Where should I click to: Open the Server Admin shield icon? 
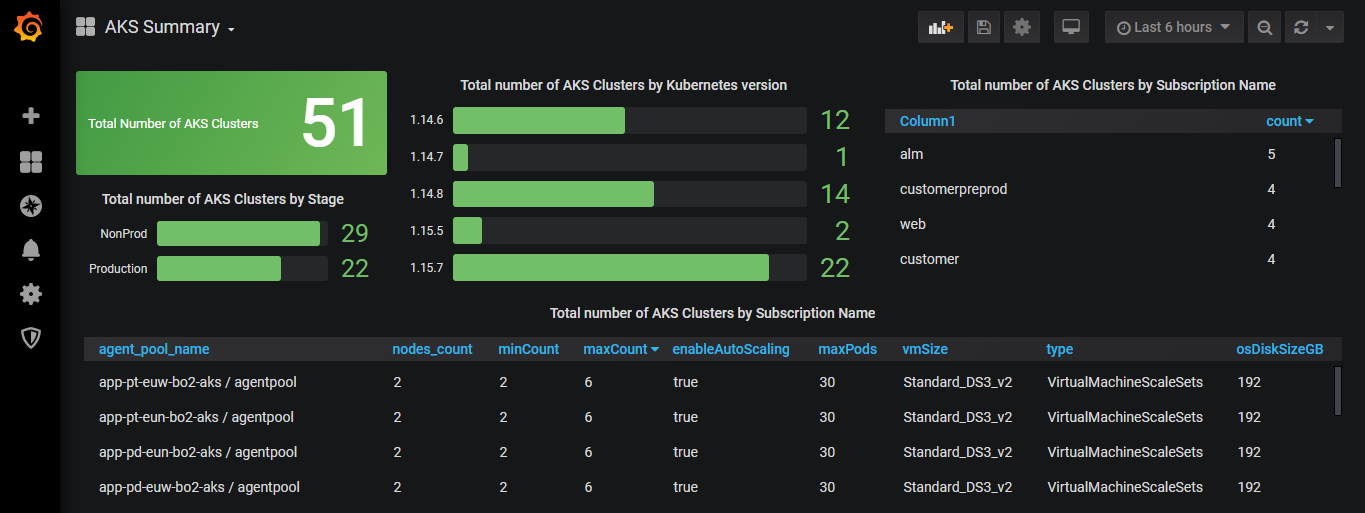click(31, 338)
